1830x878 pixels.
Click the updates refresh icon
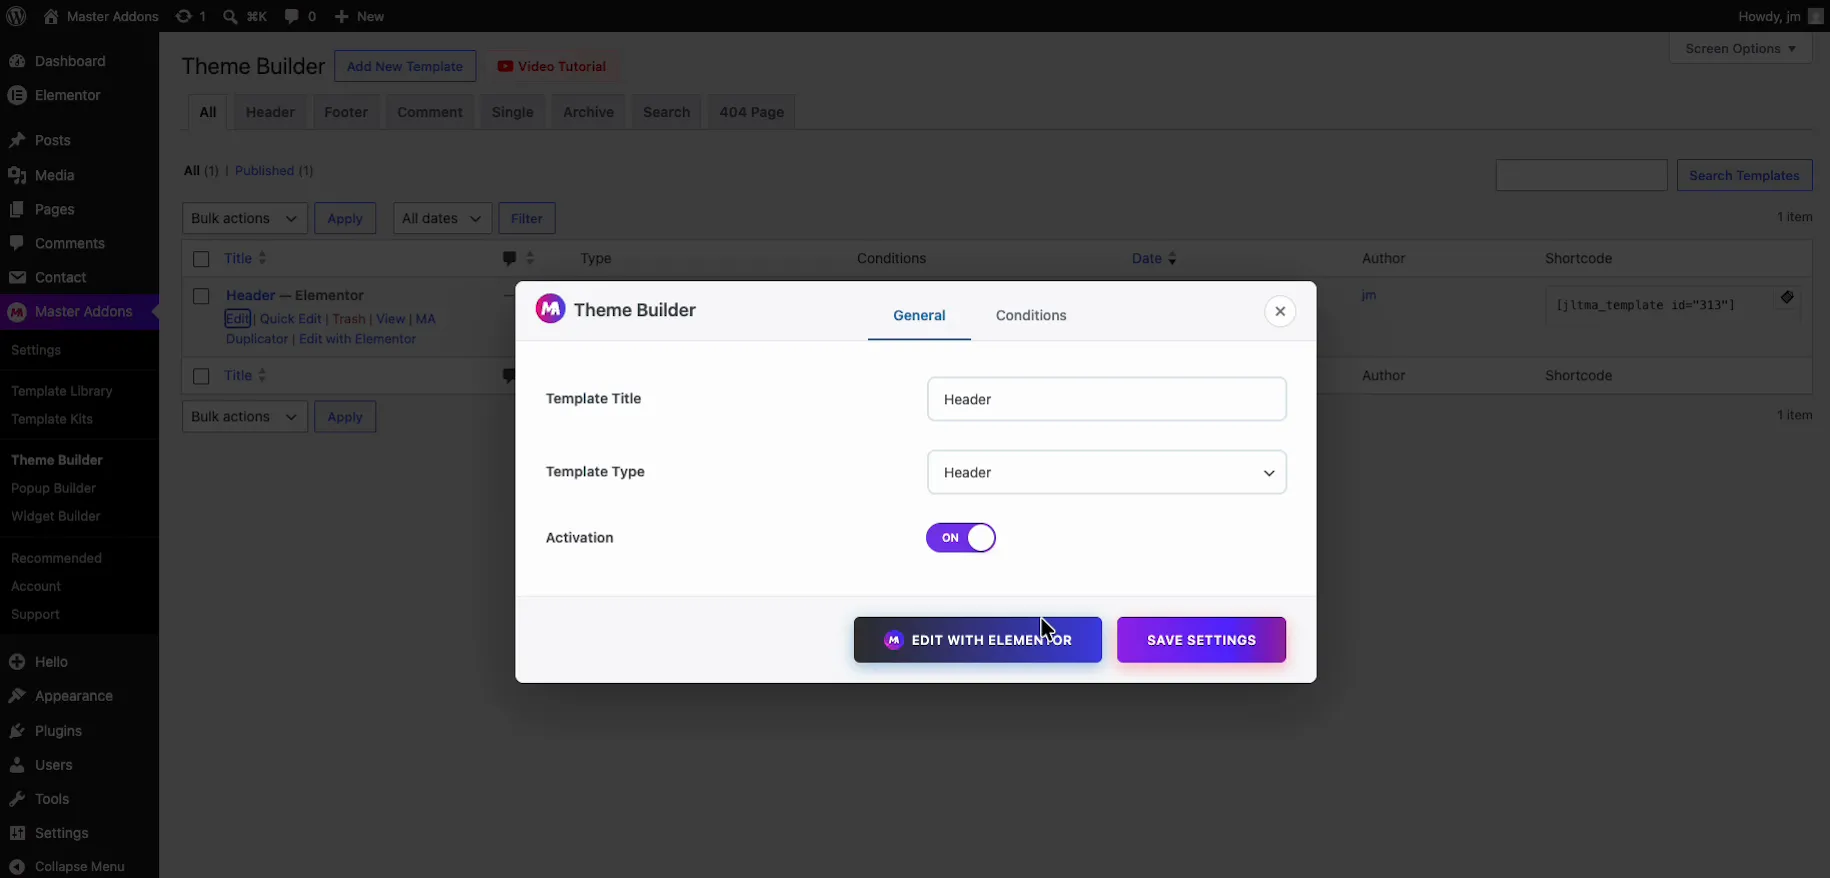183,16
